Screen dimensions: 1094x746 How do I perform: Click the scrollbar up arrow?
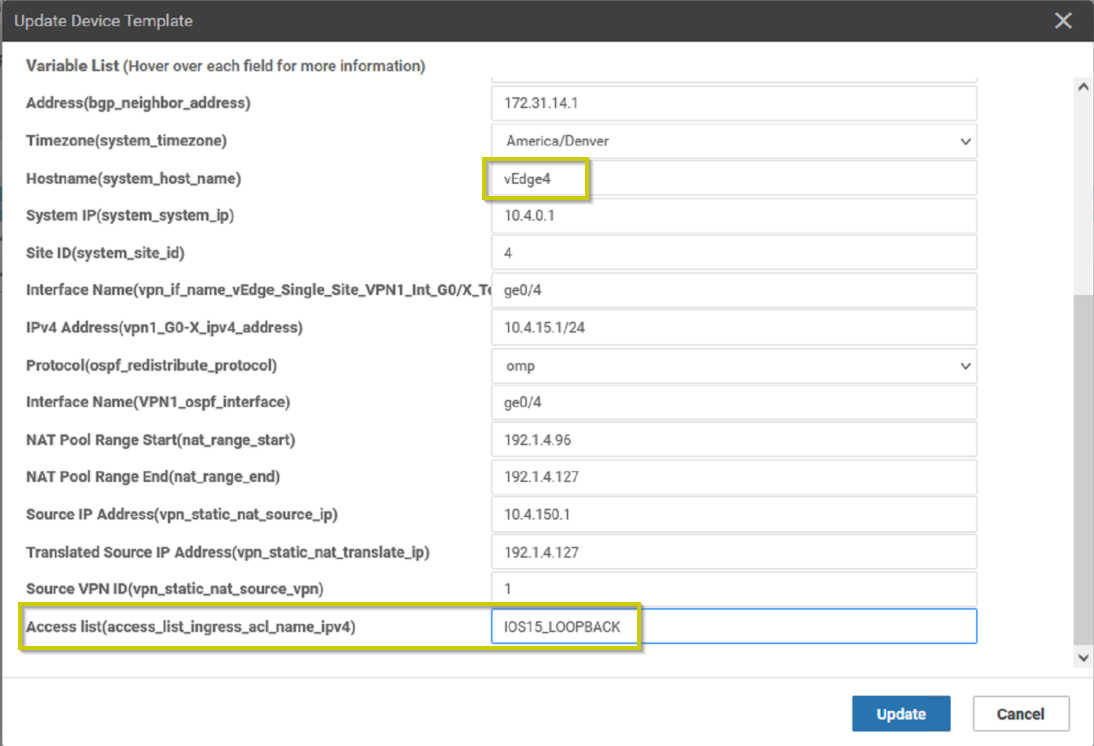point(1083,87)
